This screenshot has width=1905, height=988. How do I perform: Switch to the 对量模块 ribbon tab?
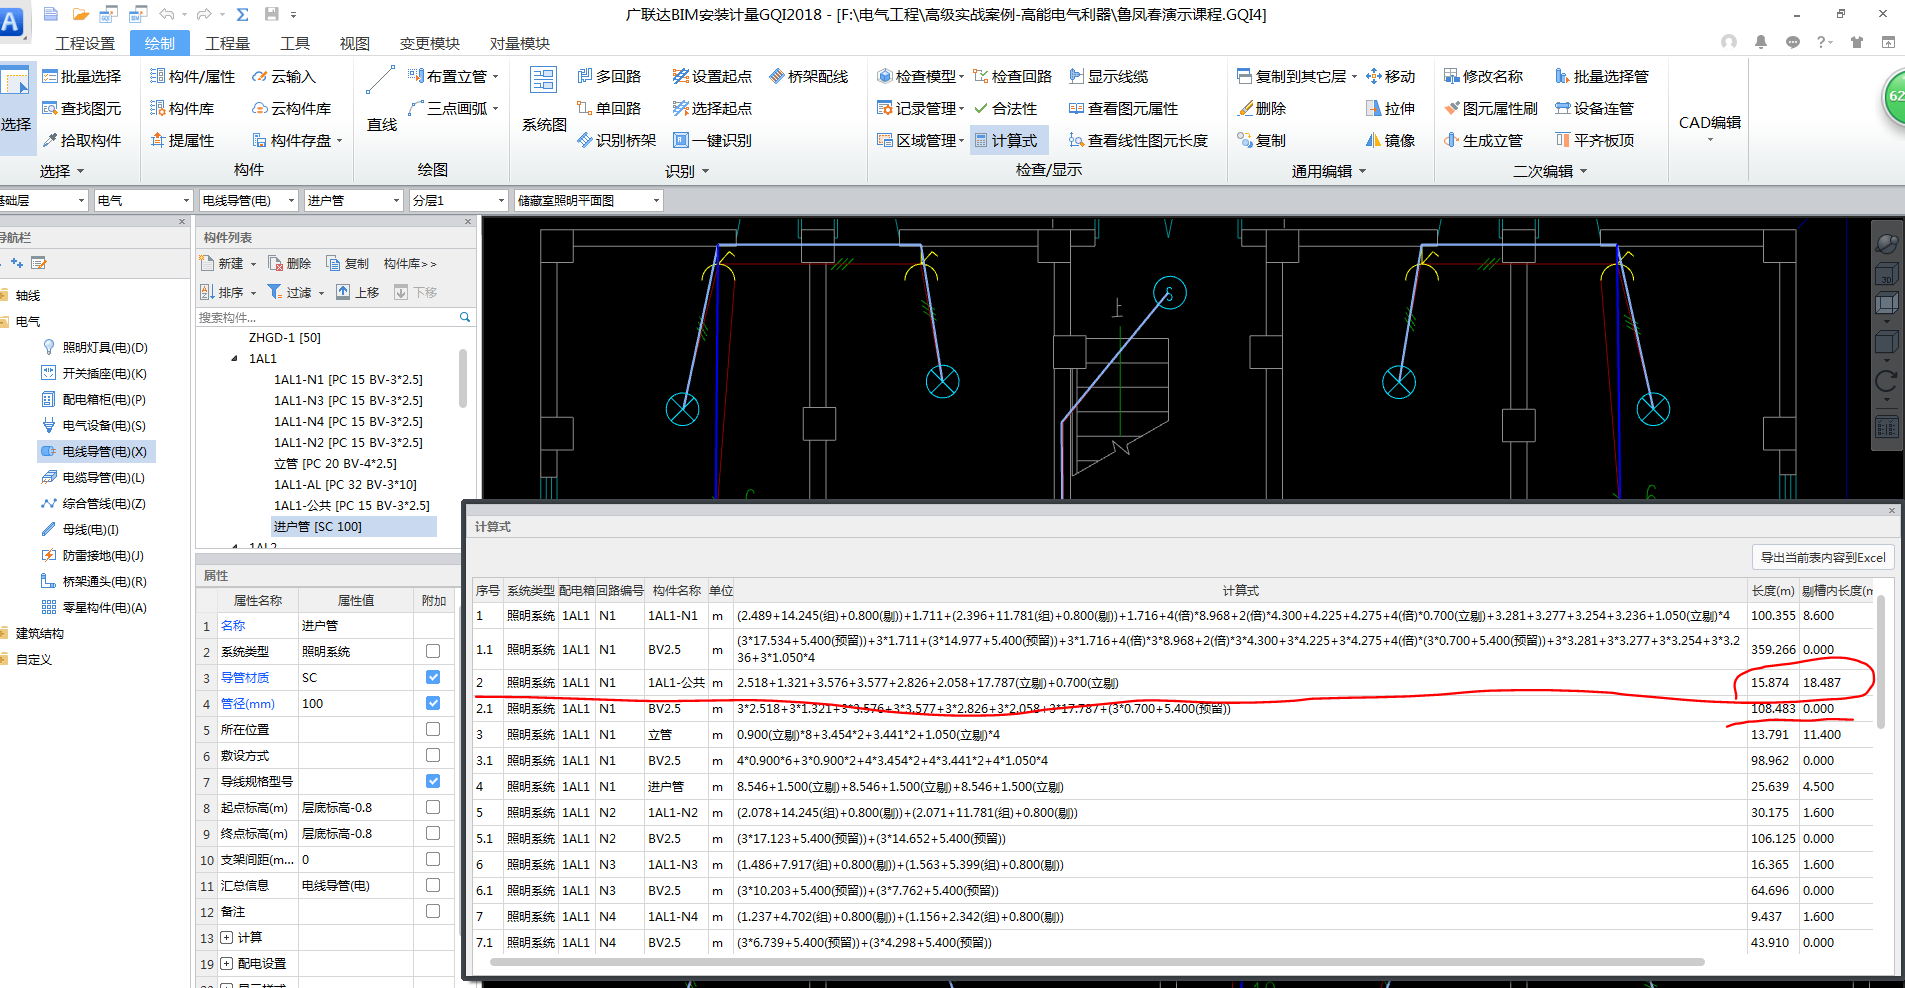tap(520, 43)
